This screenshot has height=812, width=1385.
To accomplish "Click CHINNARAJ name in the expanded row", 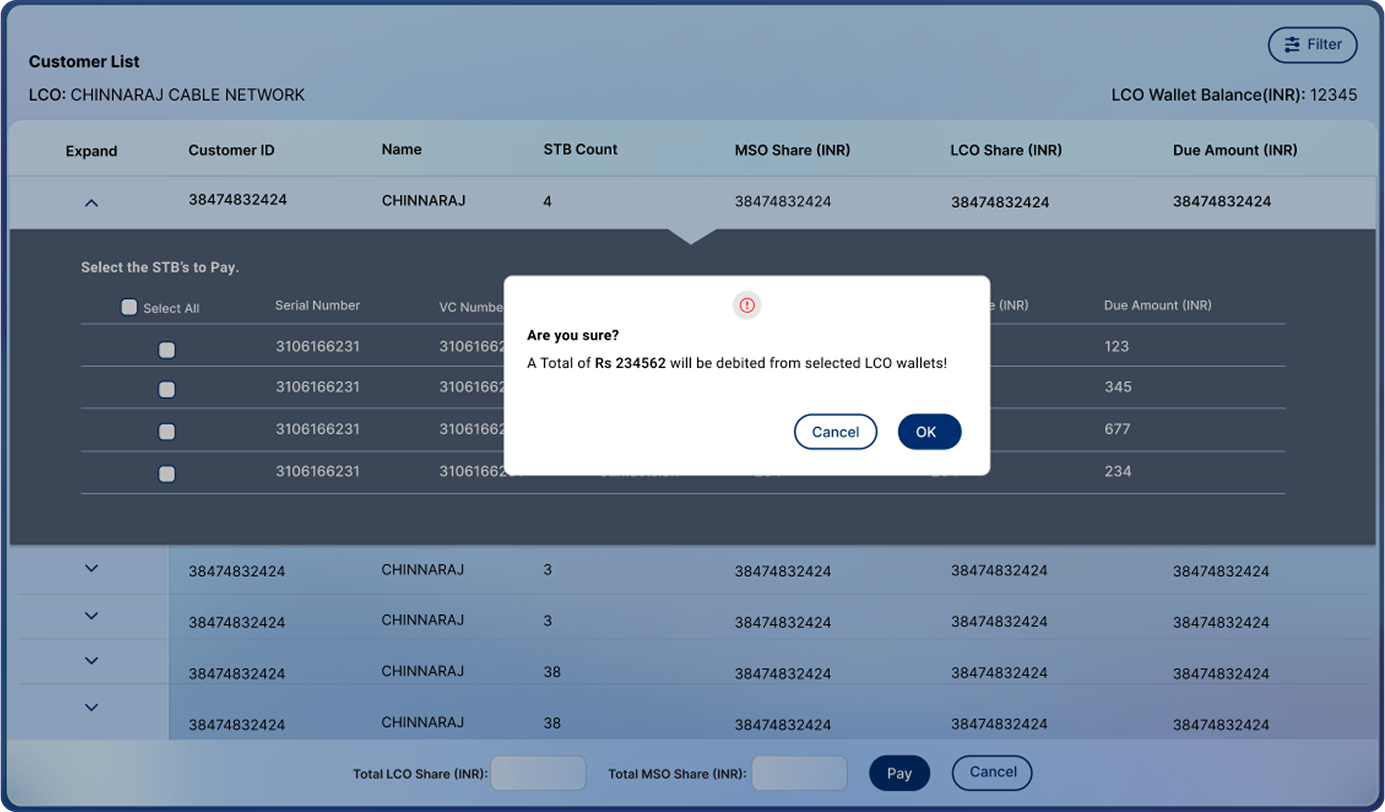I will 423,200.
